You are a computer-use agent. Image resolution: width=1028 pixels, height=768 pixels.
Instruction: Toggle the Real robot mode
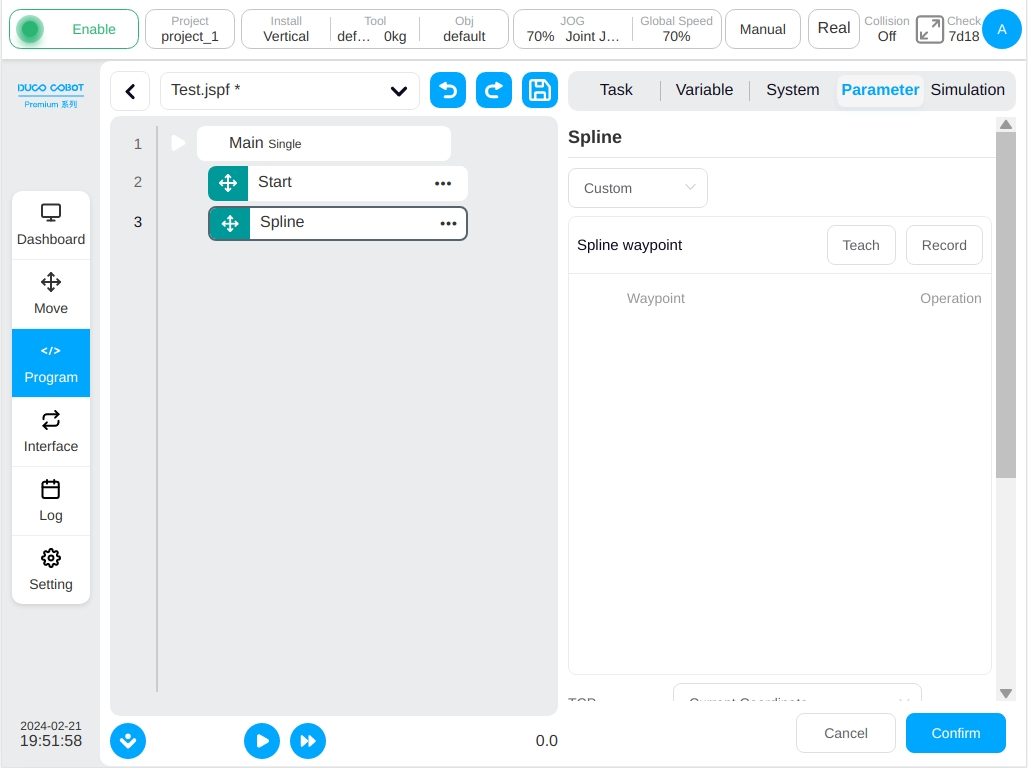[833, 29]
